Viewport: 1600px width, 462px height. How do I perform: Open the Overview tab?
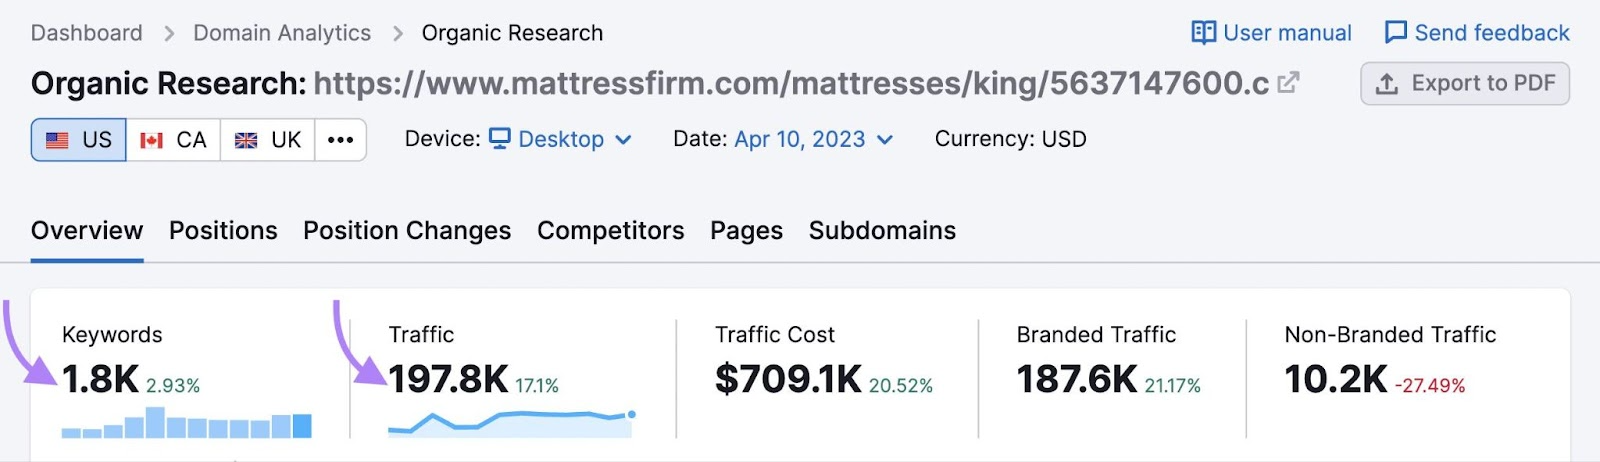pos(87,231)
